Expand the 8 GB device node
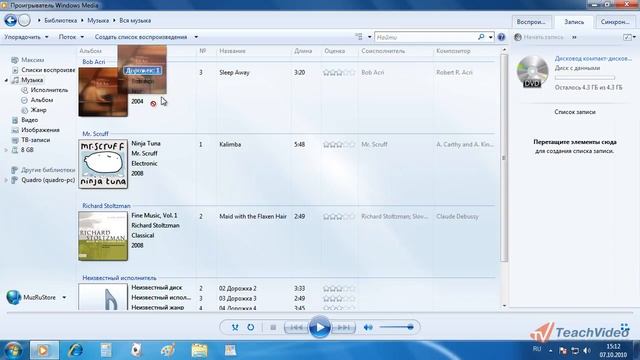The height and width of the screenshot is (360, 640). (x=6, y=150)
